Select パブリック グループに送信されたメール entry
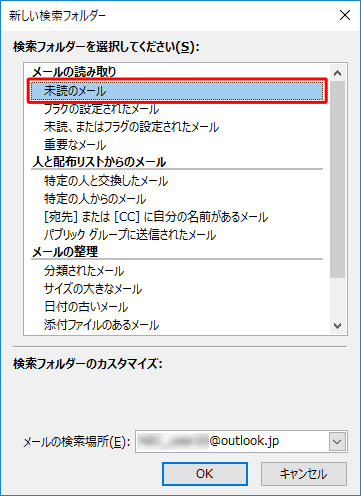This screenshot has height=496, width=361. [177, 235]
